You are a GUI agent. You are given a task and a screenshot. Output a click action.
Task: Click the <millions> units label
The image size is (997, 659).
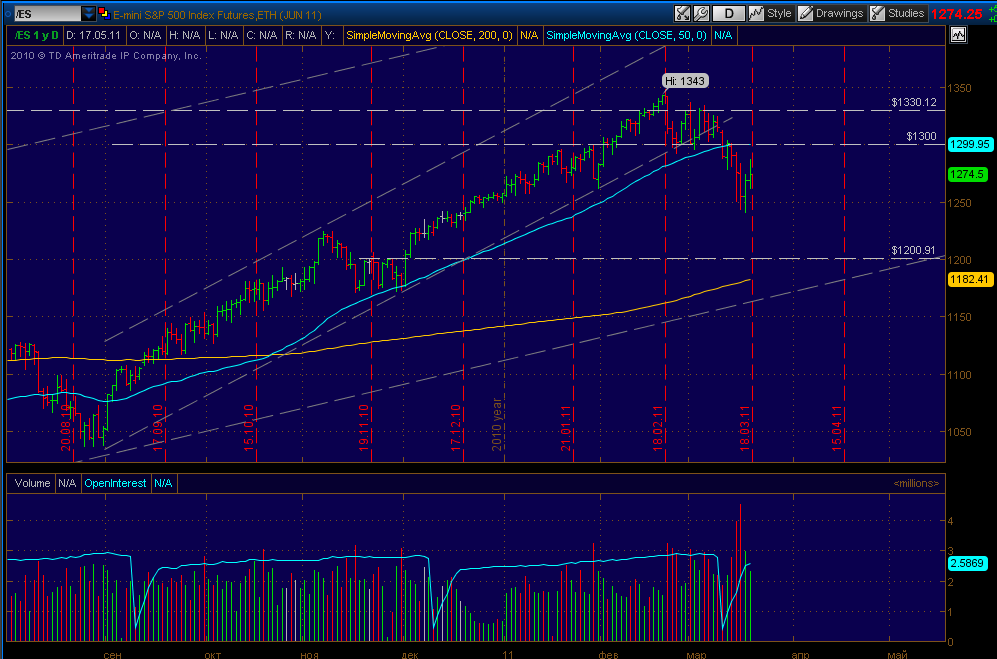(916, 483)
